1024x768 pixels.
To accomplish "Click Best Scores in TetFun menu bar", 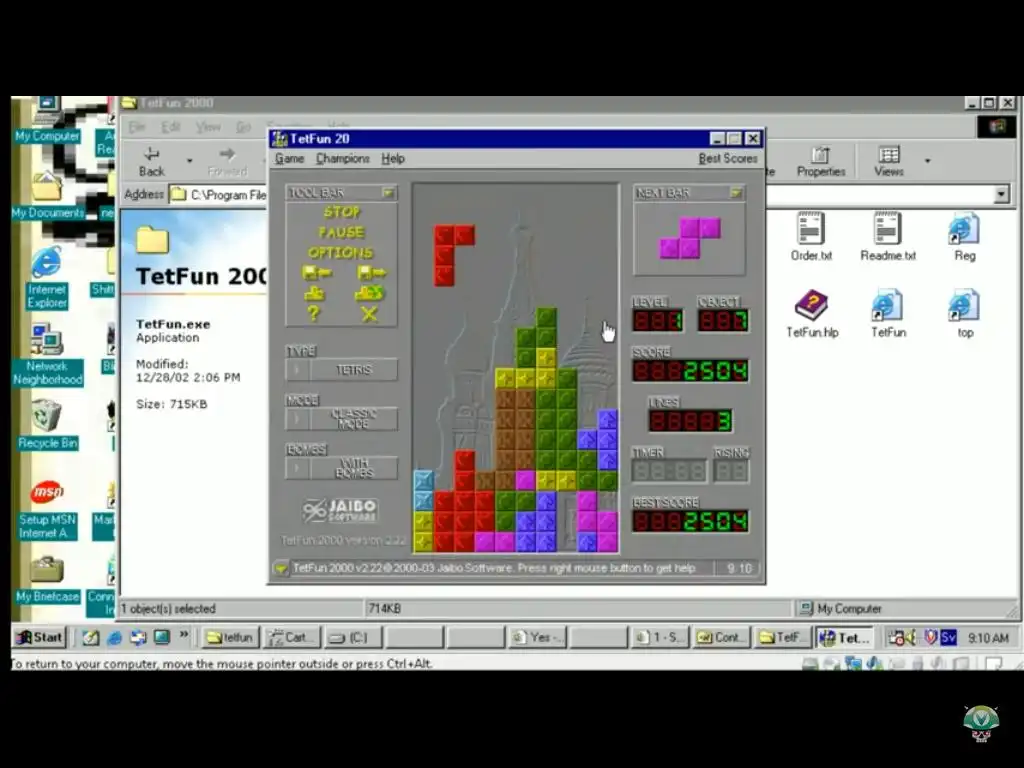I will [728, 159].
